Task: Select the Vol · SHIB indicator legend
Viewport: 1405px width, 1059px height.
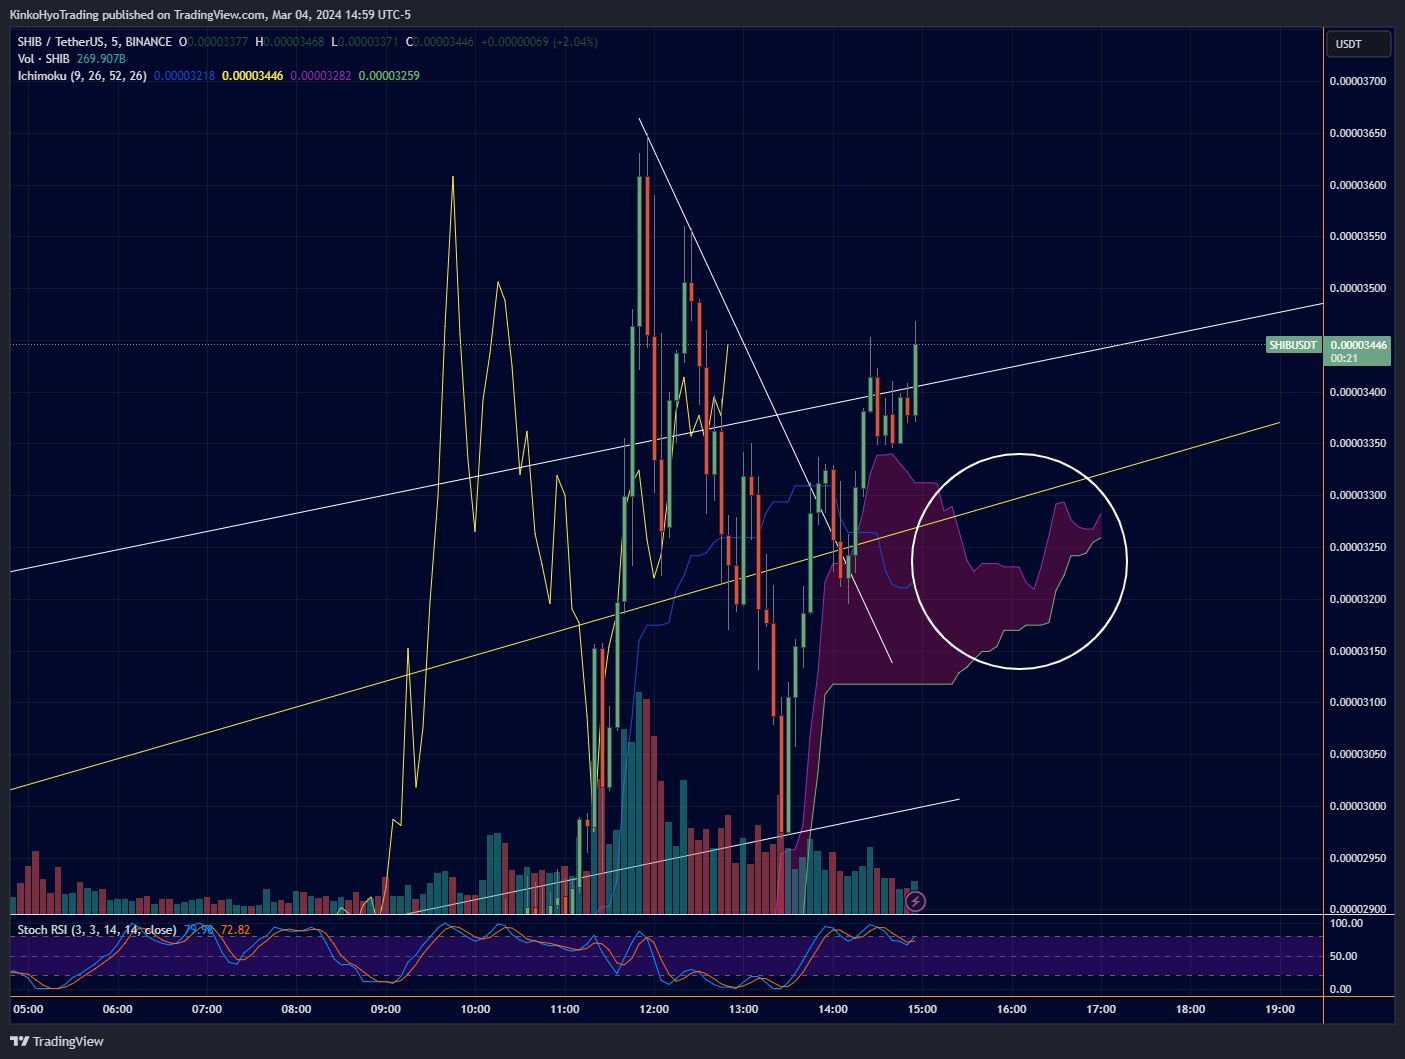Action: [43, 59]
